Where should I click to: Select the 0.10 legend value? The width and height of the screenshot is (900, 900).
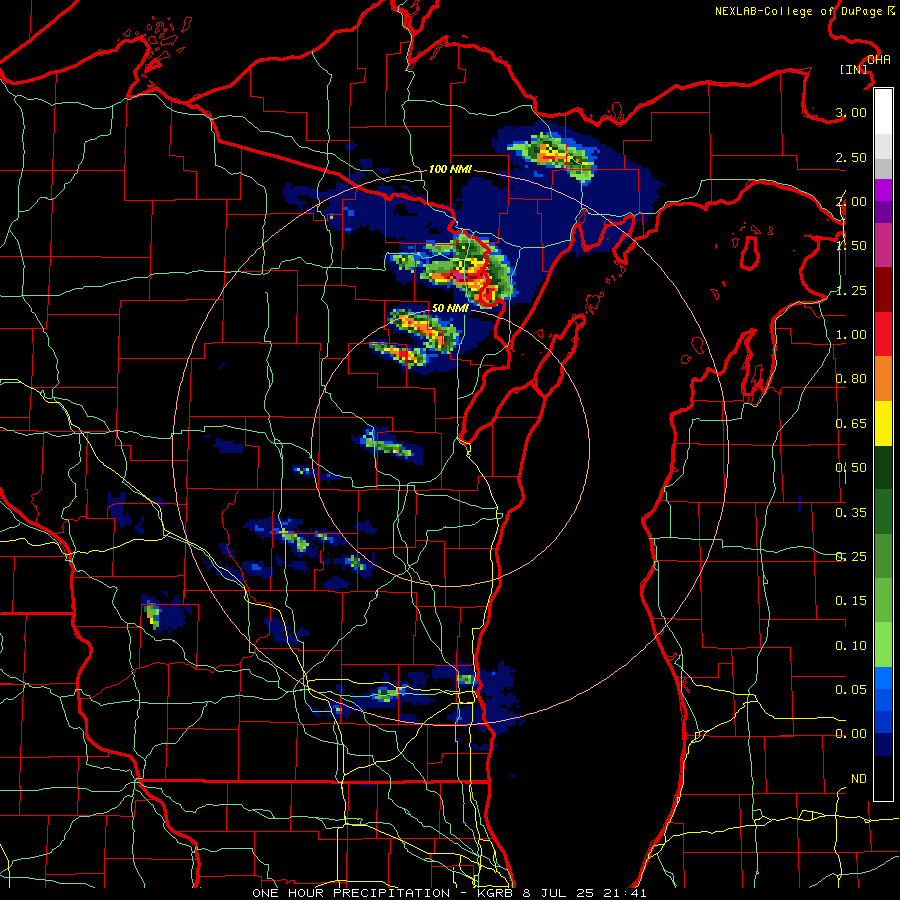tap(851, 646)
